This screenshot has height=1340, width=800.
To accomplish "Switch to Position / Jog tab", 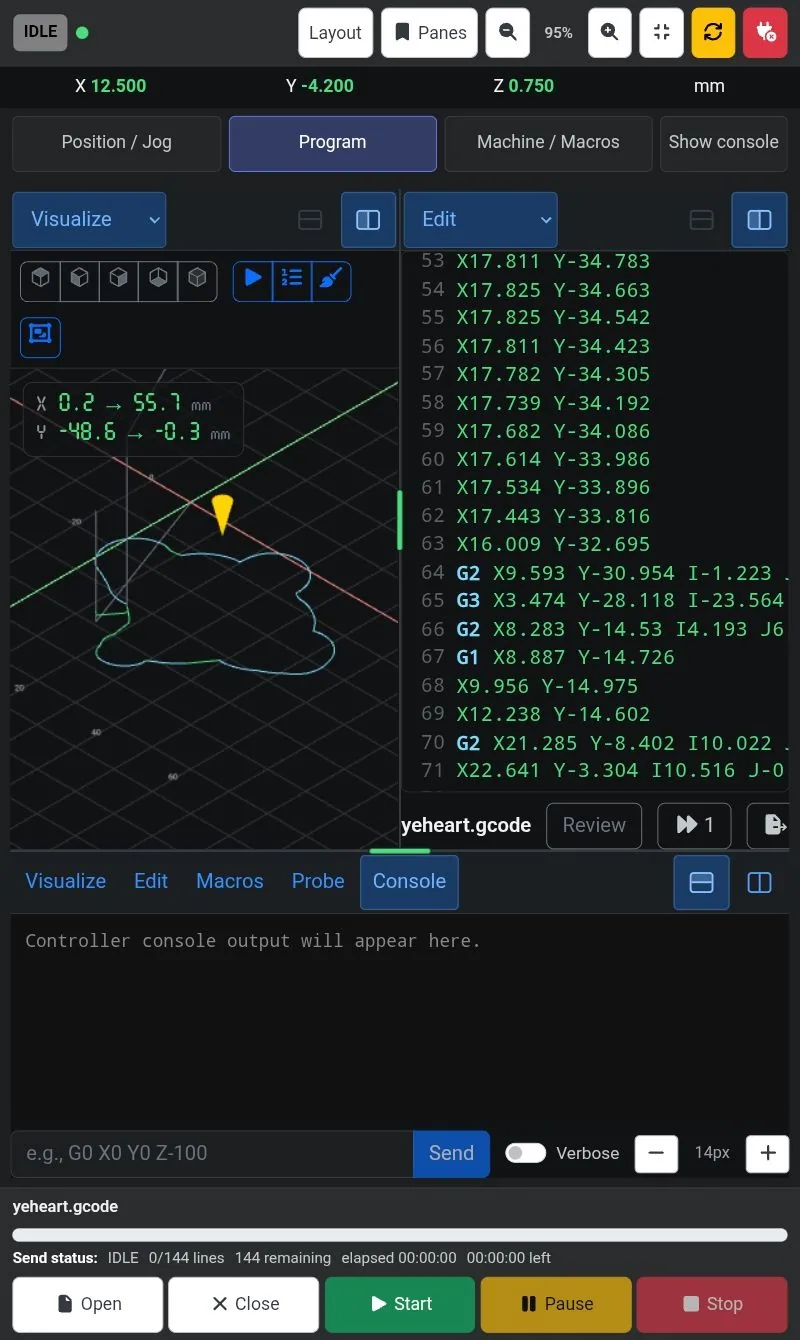I will pos(117,143).
